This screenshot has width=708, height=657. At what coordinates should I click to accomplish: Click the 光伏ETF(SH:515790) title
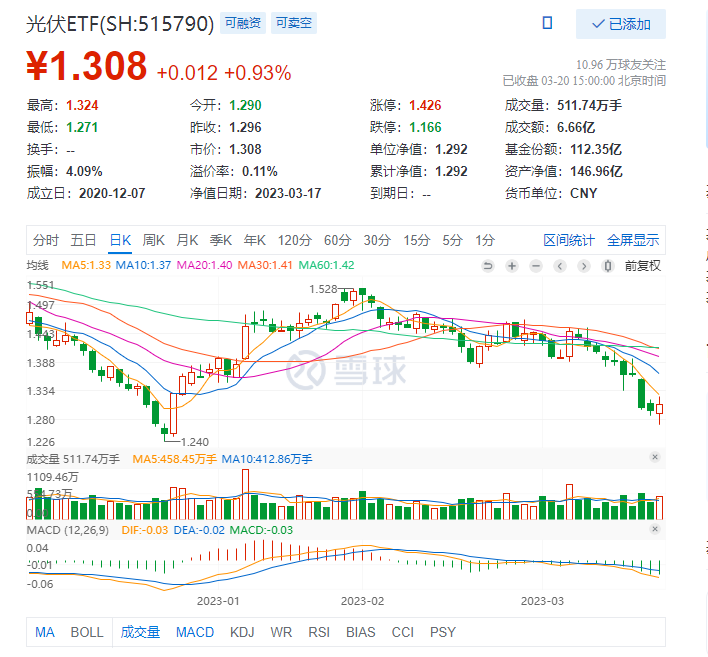click(x=120, y=24)
